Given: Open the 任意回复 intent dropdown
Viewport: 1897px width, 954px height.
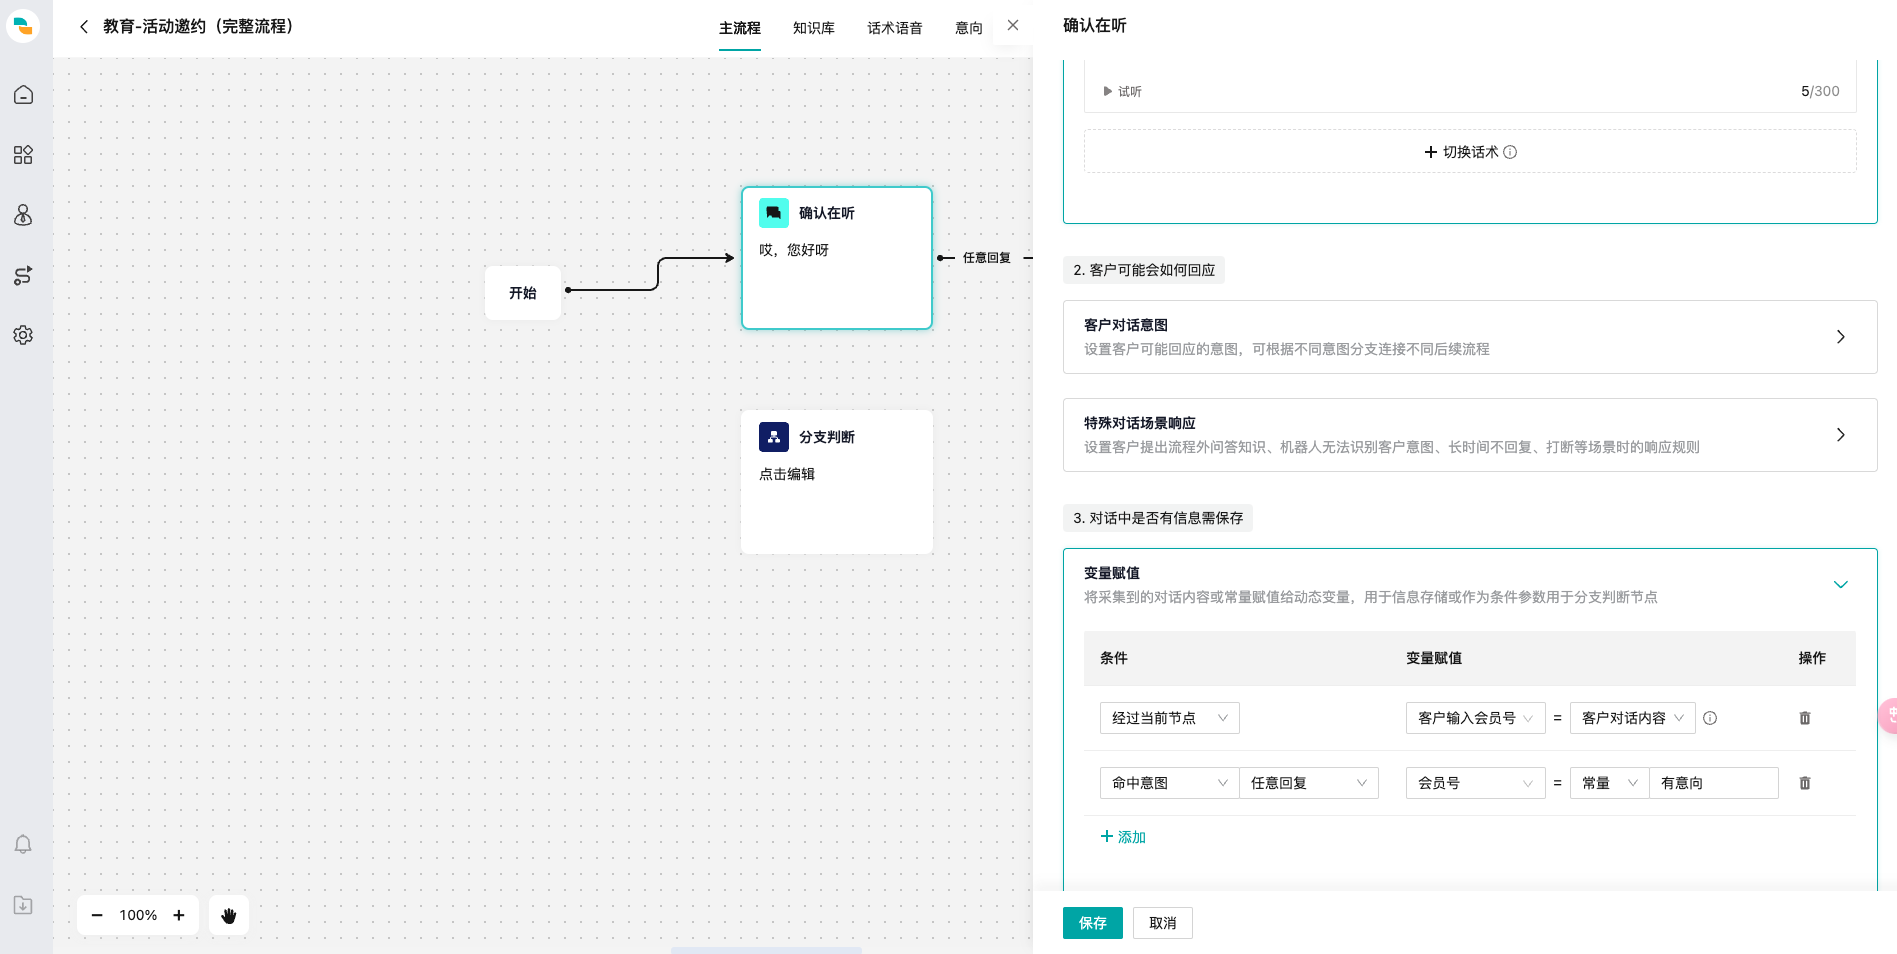Looking at the screenshot, I should point(1309,783).
